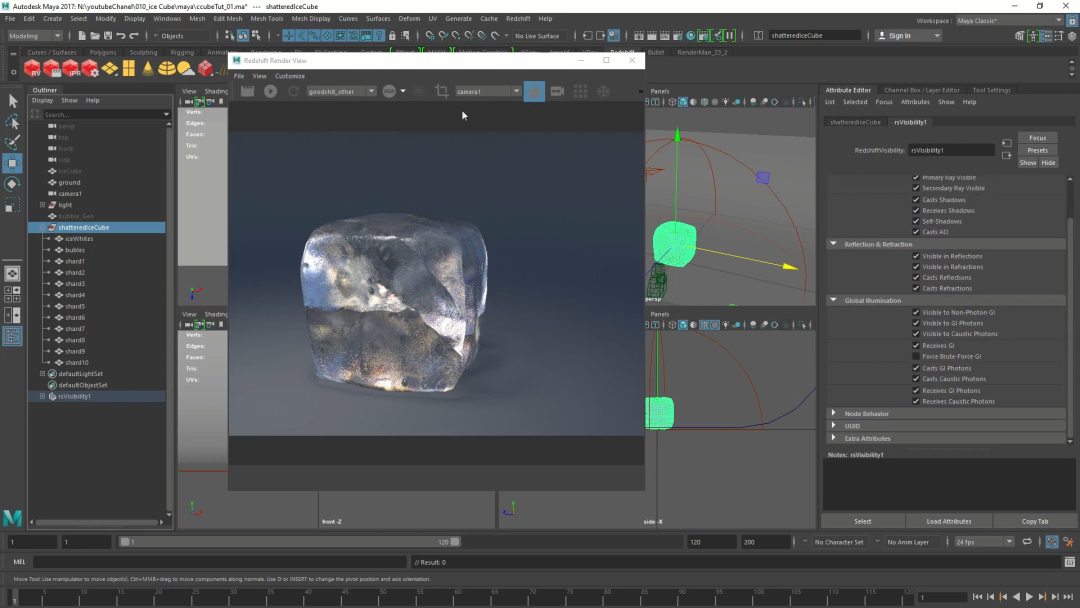Viewport: 1080px width, 608px height.
Task: Click the snowflake freeze icon in Render View
Action: [603, 91]
